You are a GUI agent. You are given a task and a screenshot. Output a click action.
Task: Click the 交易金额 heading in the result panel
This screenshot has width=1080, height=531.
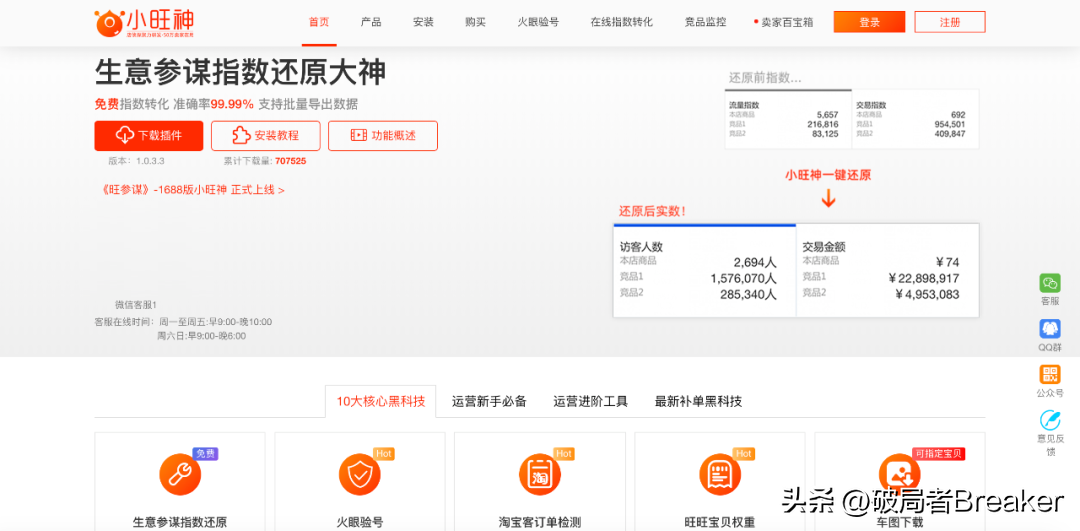click(x=824, y=247)
